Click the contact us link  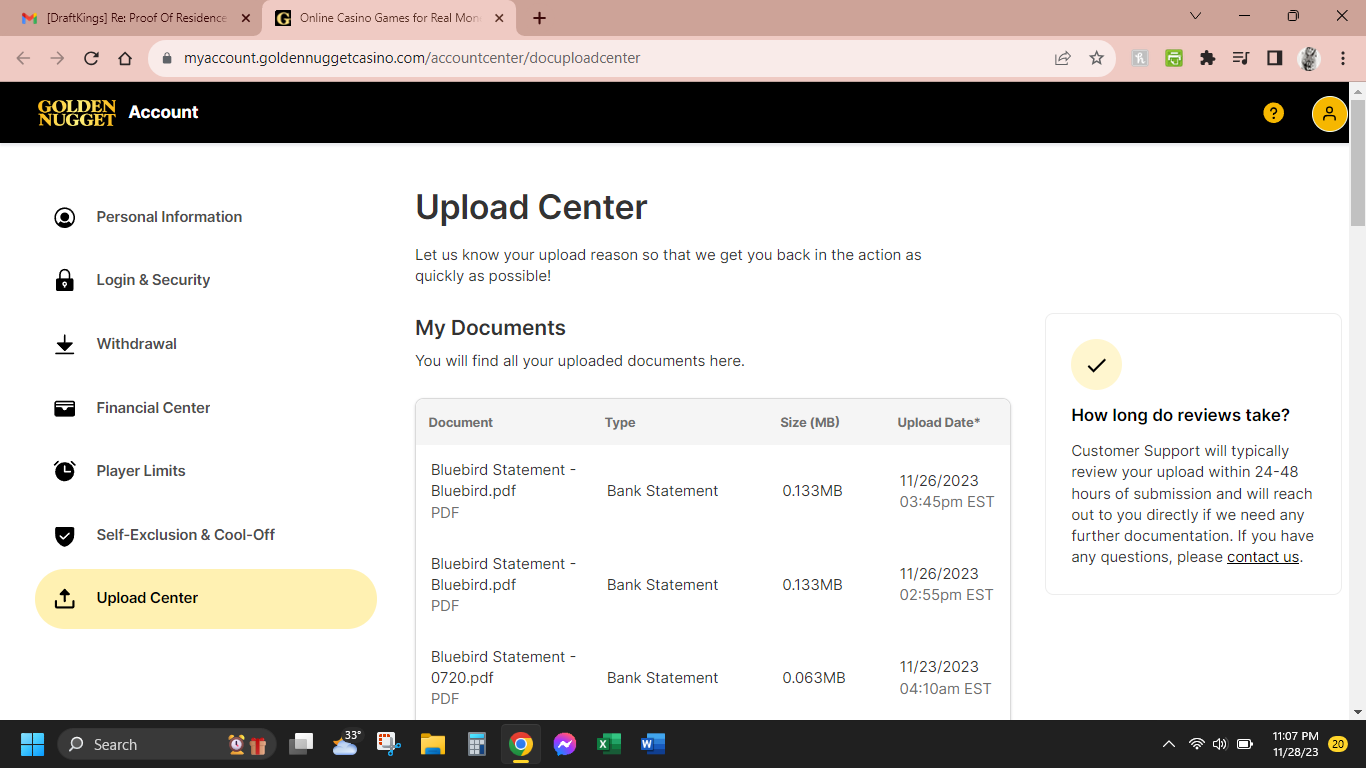[x=1263, y=557]
